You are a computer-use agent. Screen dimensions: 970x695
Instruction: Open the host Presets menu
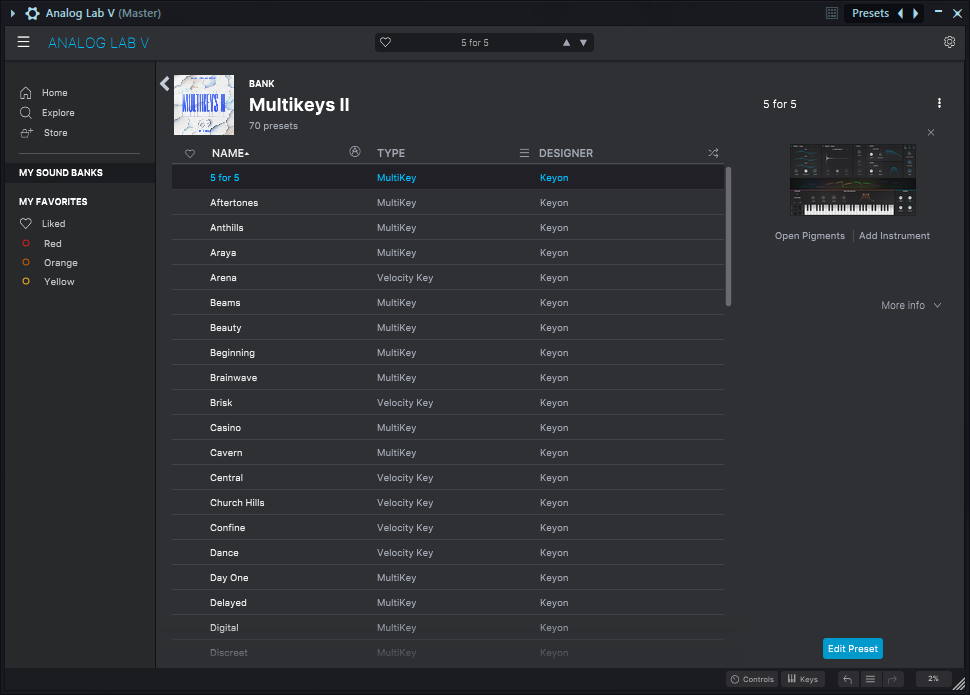[x=870, y=13]
